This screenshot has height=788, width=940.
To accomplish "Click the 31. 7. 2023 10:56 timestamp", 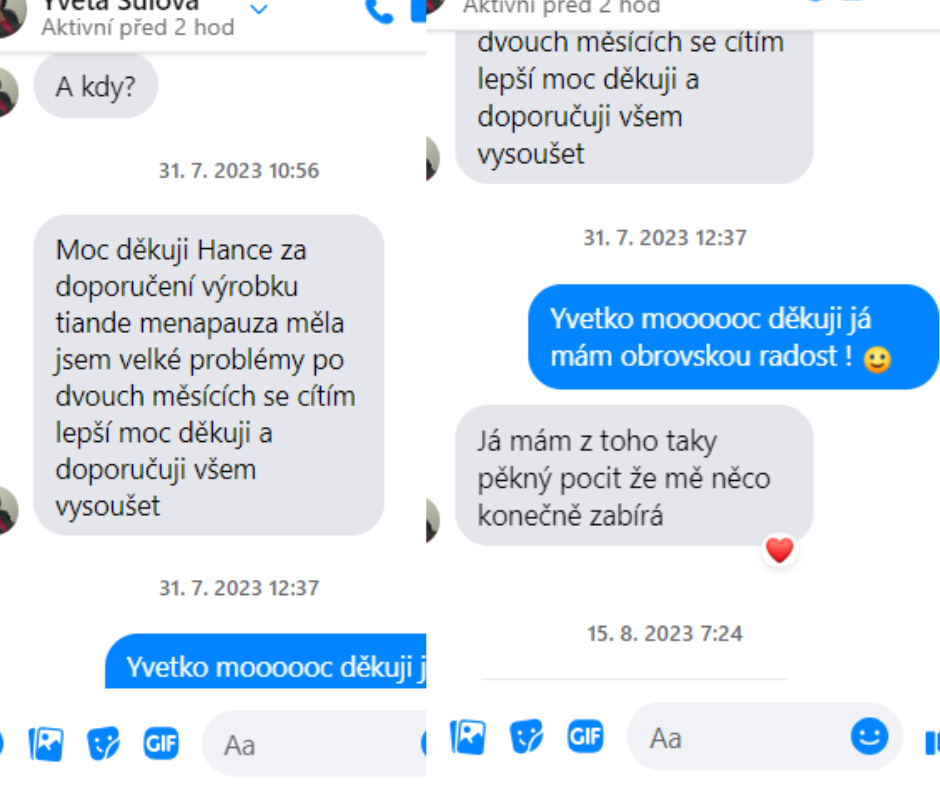I will pyautogui.click(x=239, y=171).
